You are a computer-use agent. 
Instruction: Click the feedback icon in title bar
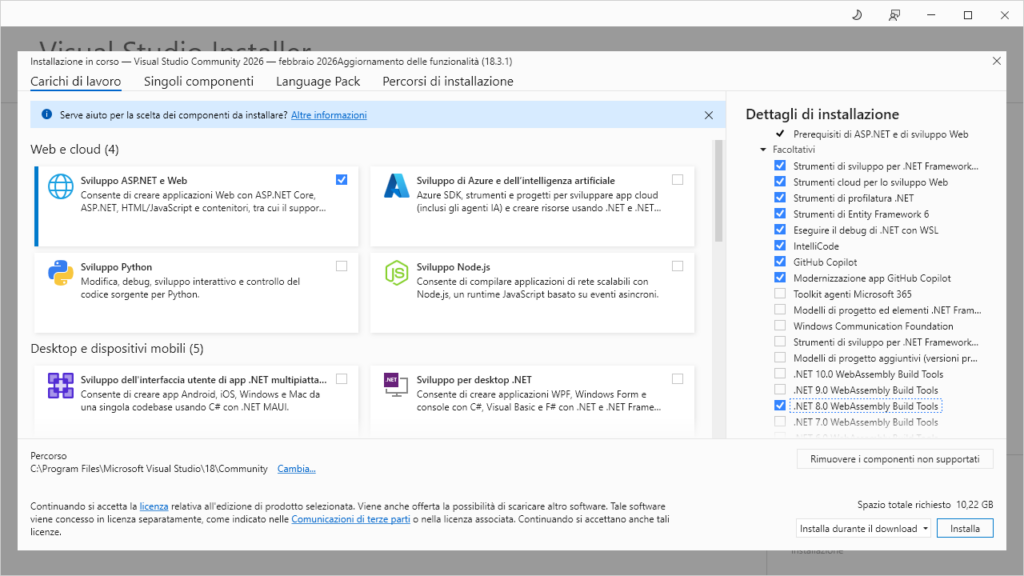click(894, 15)
